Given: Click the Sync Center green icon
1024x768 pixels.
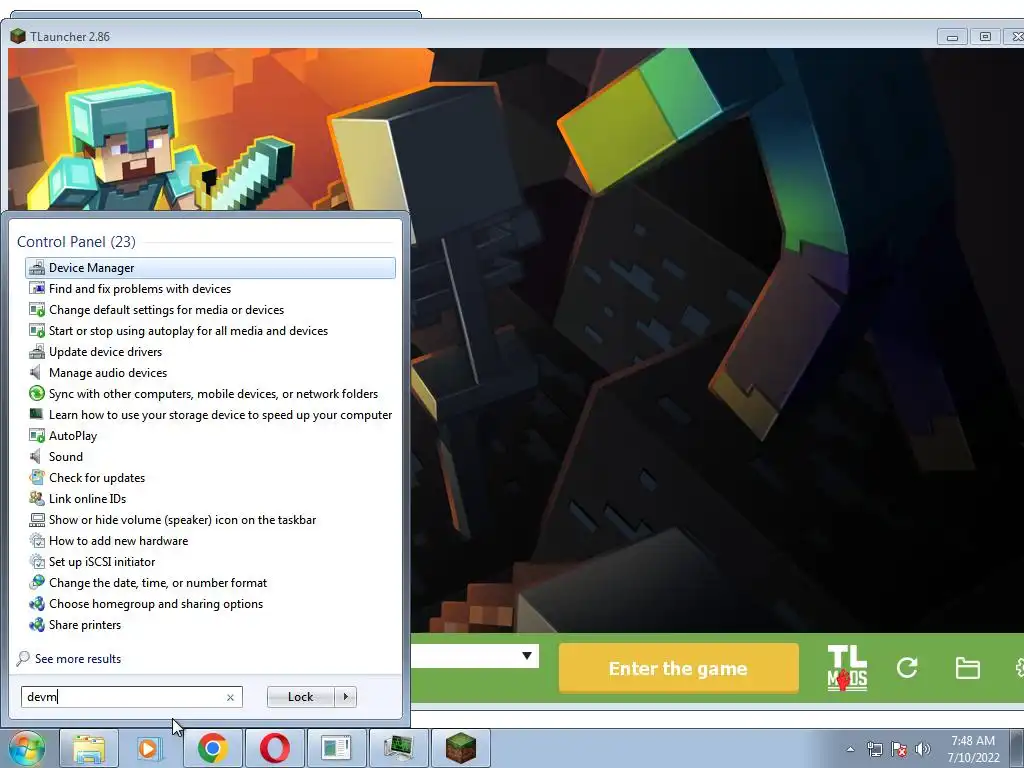Looking at the screenshot, I should 37,394.
